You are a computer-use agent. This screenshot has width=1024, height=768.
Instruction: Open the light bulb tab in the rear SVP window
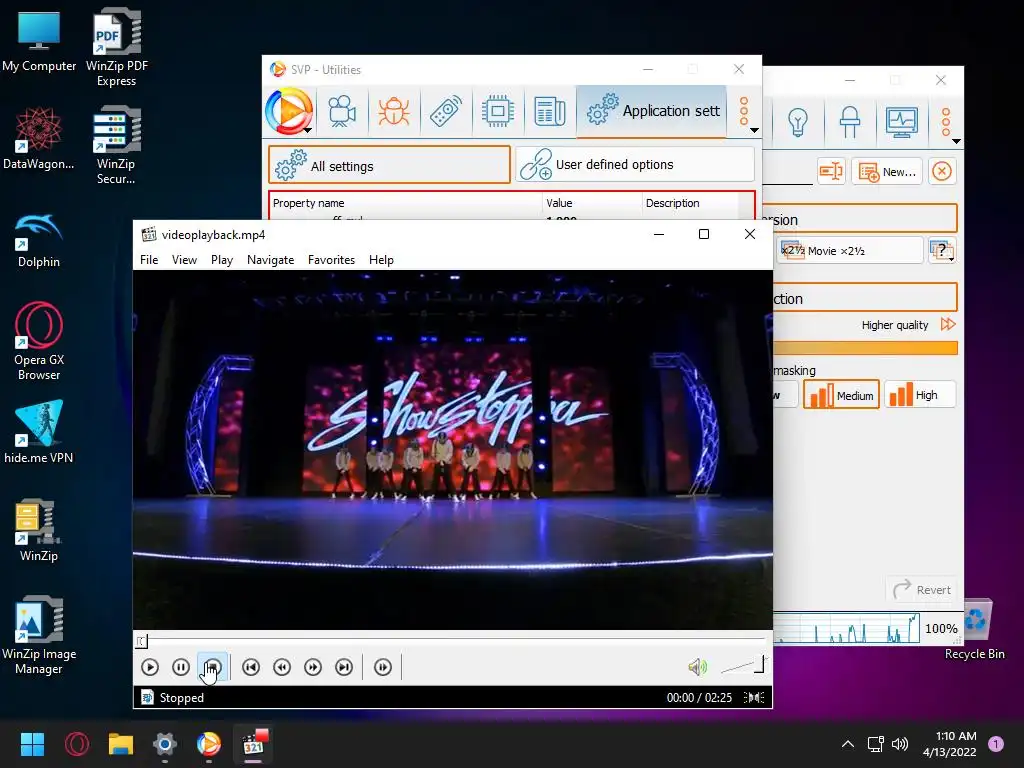[797, 121]
